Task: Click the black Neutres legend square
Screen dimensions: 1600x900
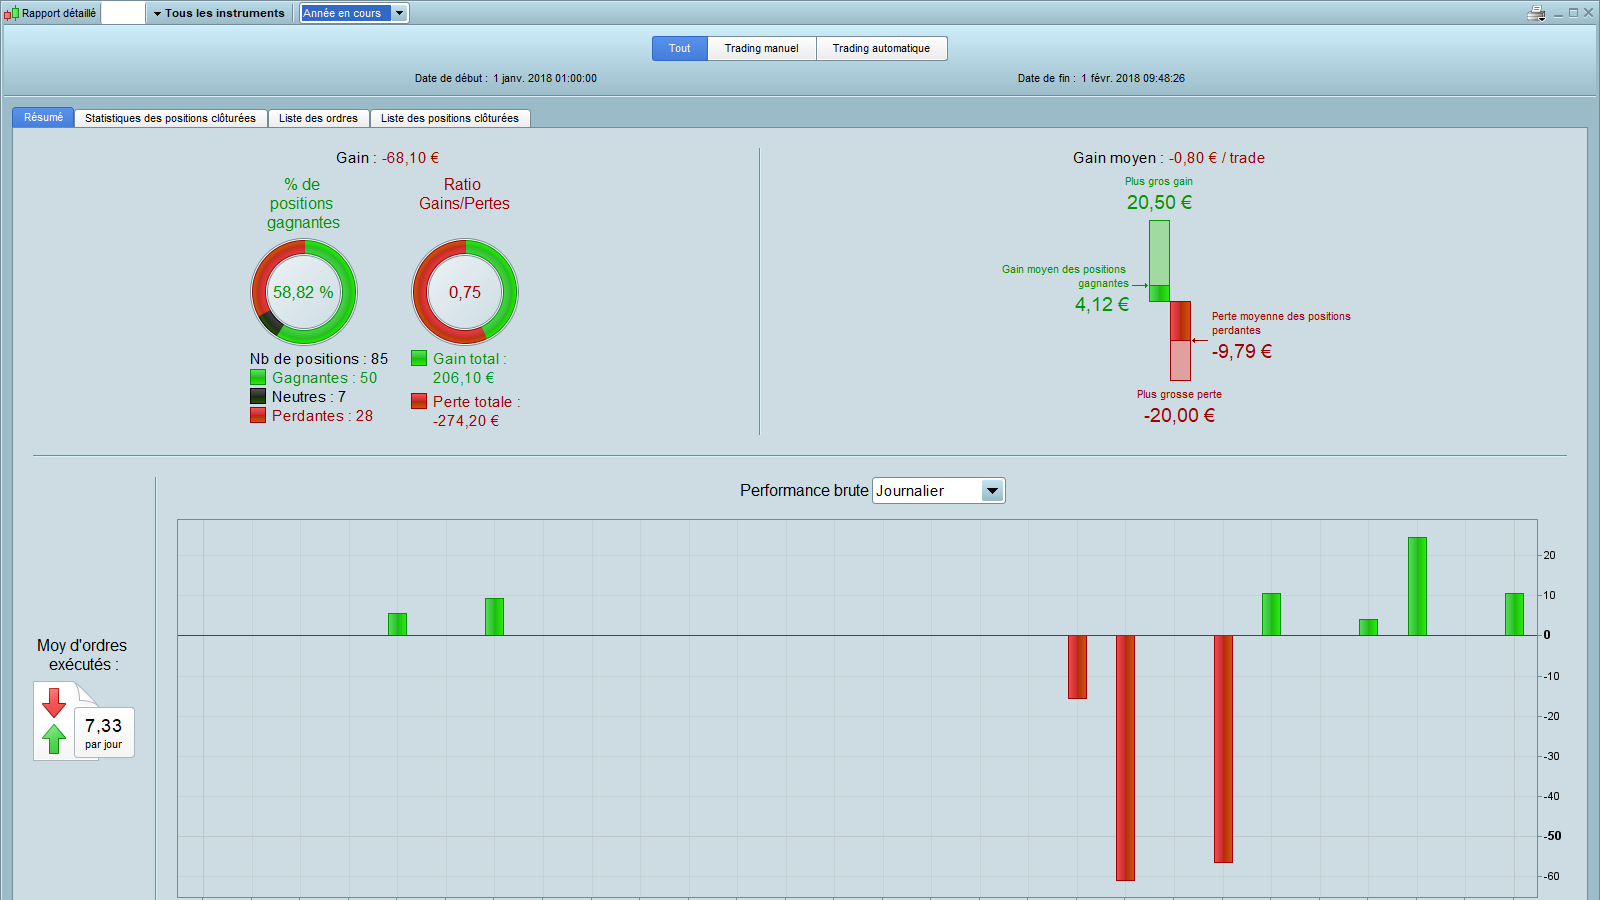Action: click(258, 397)
